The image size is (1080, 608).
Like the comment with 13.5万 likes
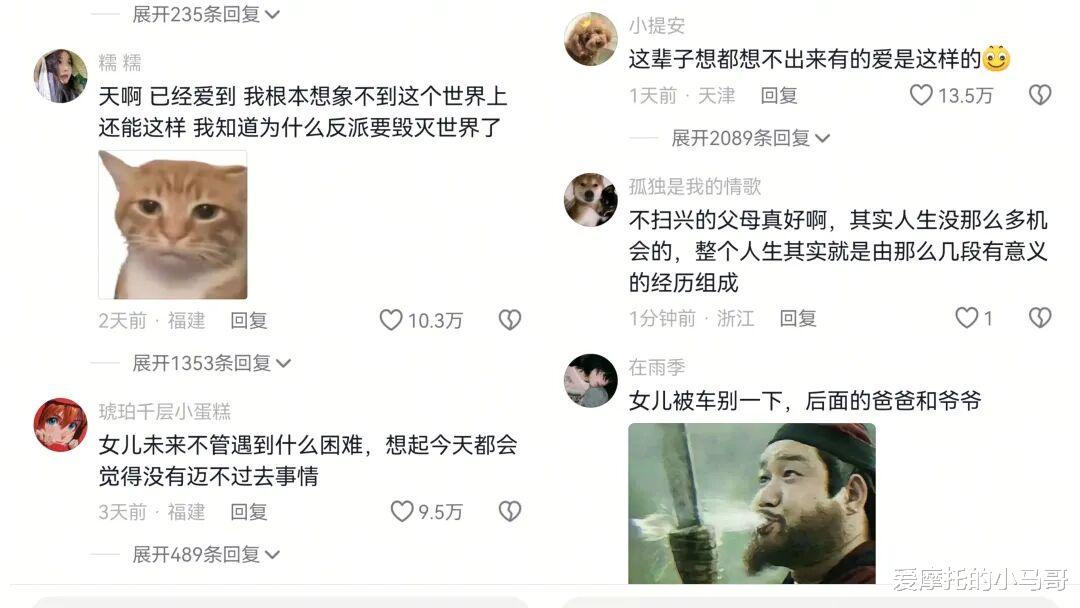tap(921, 95)
